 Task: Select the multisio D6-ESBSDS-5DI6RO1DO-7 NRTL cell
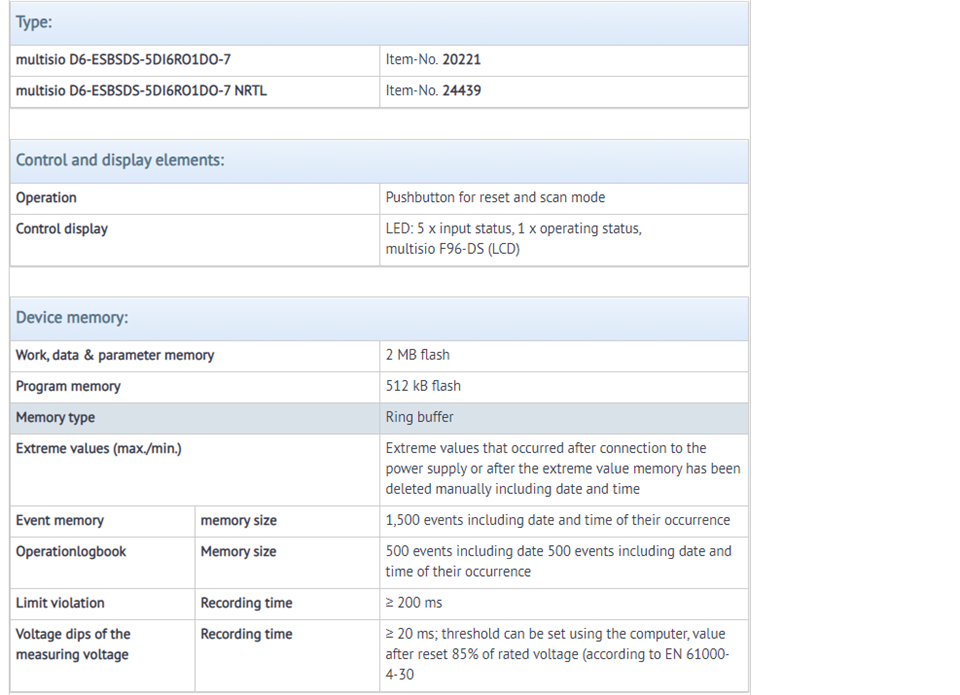click(195, 91)
